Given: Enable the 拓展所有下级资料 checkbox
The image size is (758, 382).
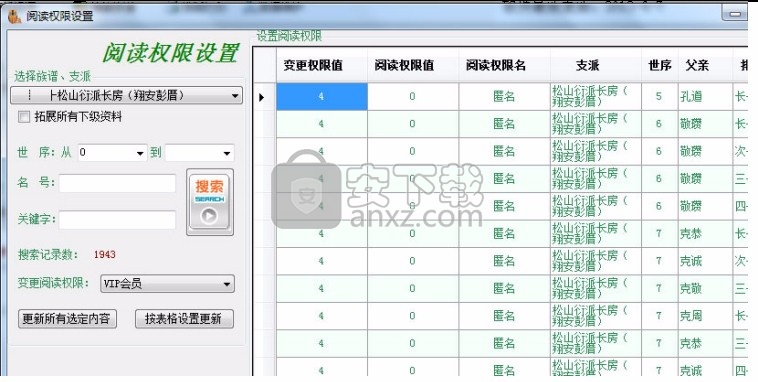Looking at the screenshot, I should point(24,117).
